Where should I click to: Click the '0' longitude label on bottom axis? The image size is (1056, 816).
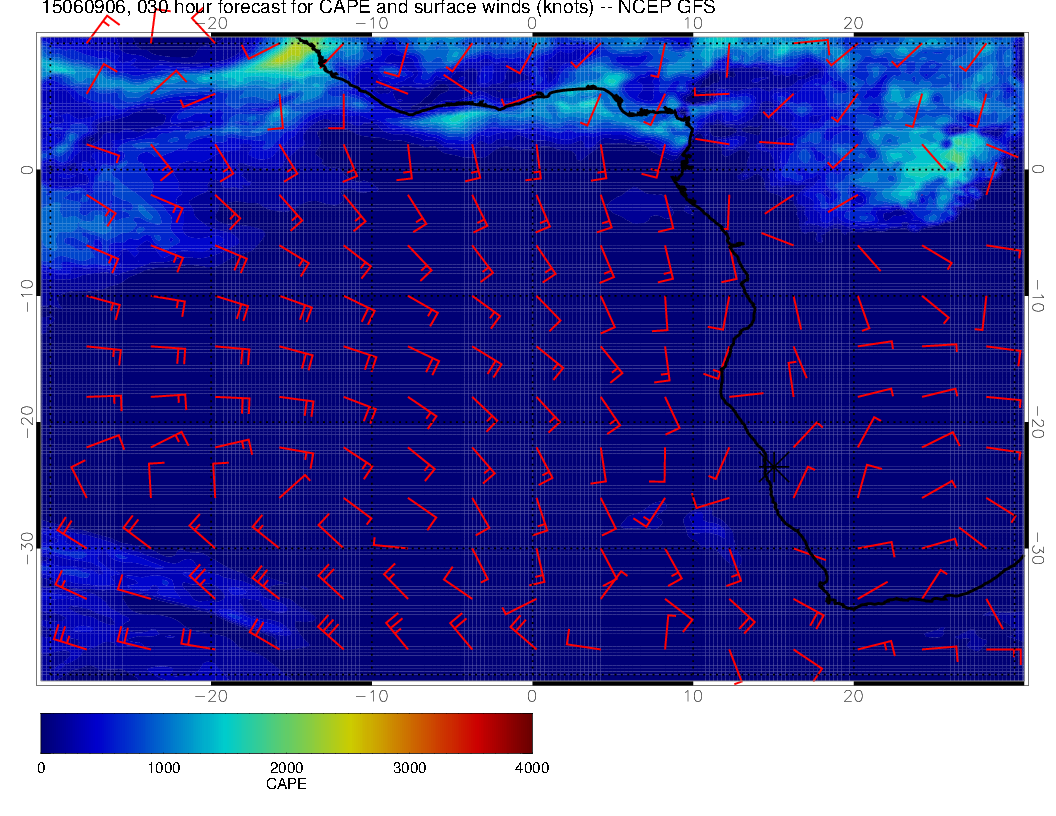coord(532,696)
